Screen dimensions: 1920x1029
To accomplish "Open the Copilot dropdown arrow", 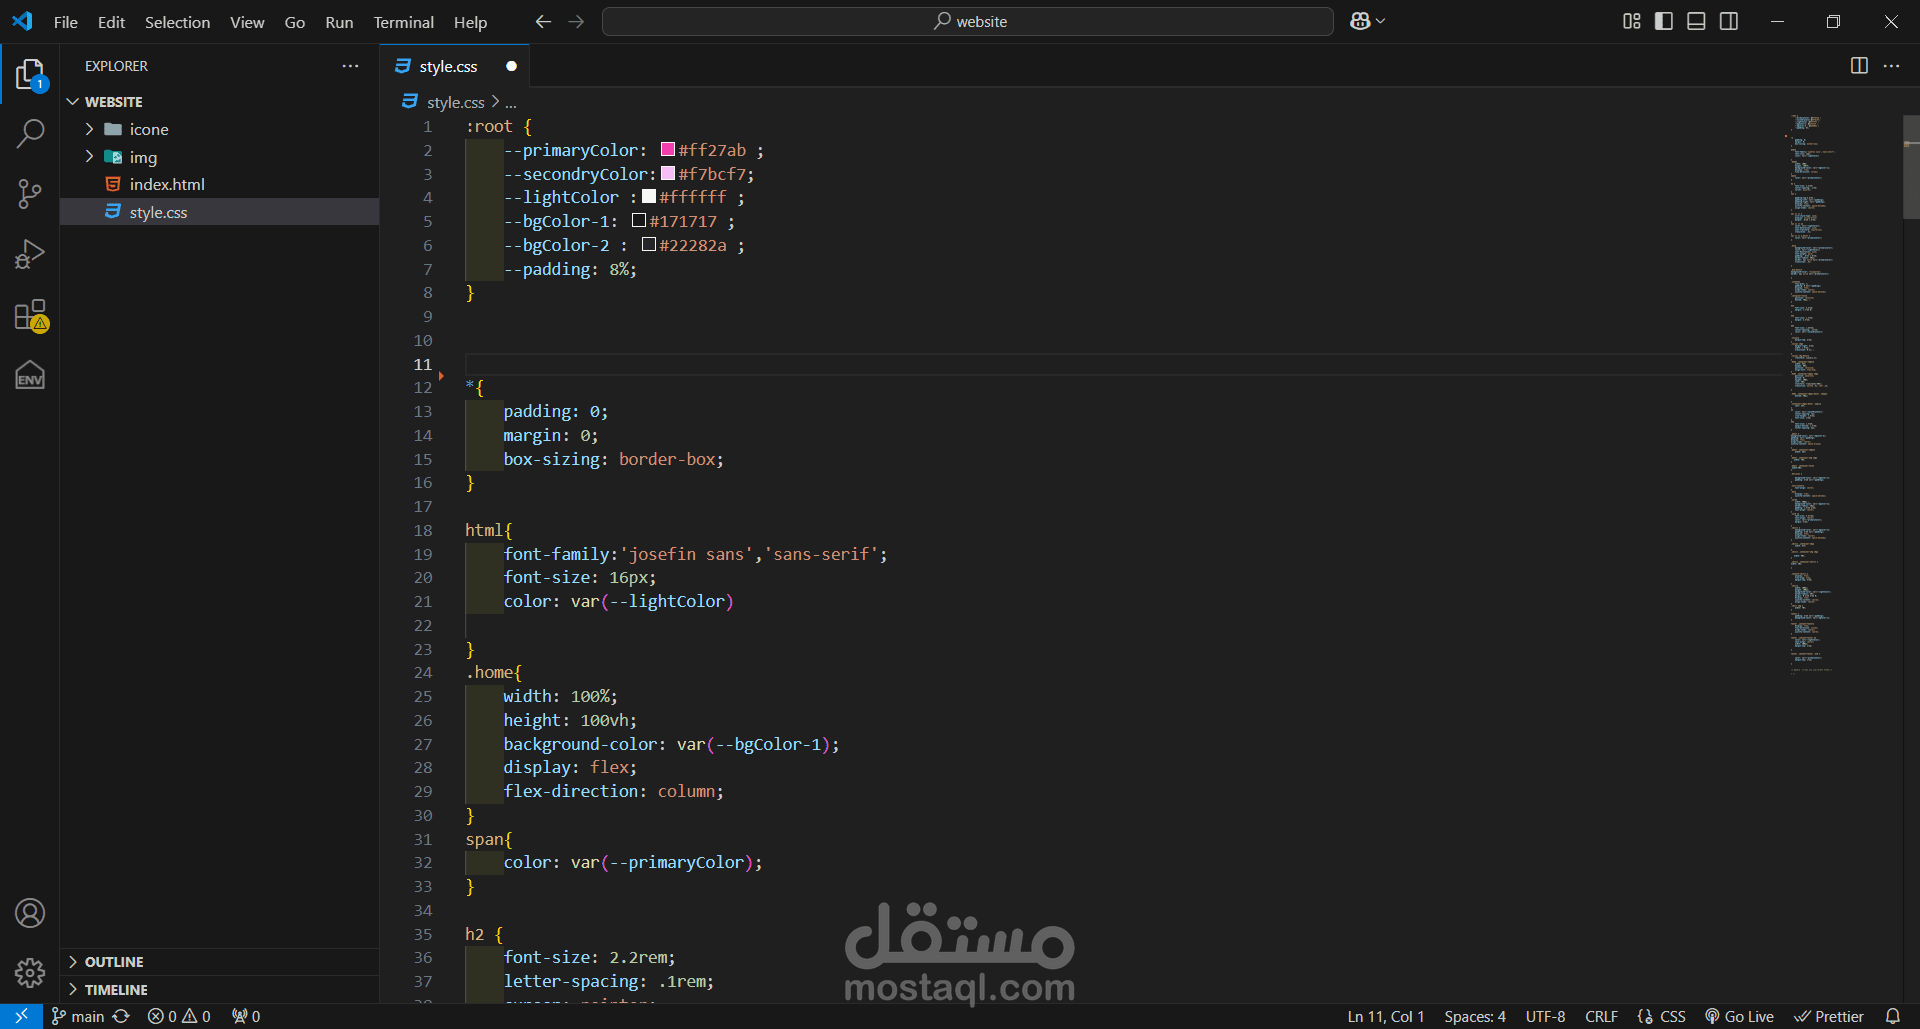I will click(1381, 21).
